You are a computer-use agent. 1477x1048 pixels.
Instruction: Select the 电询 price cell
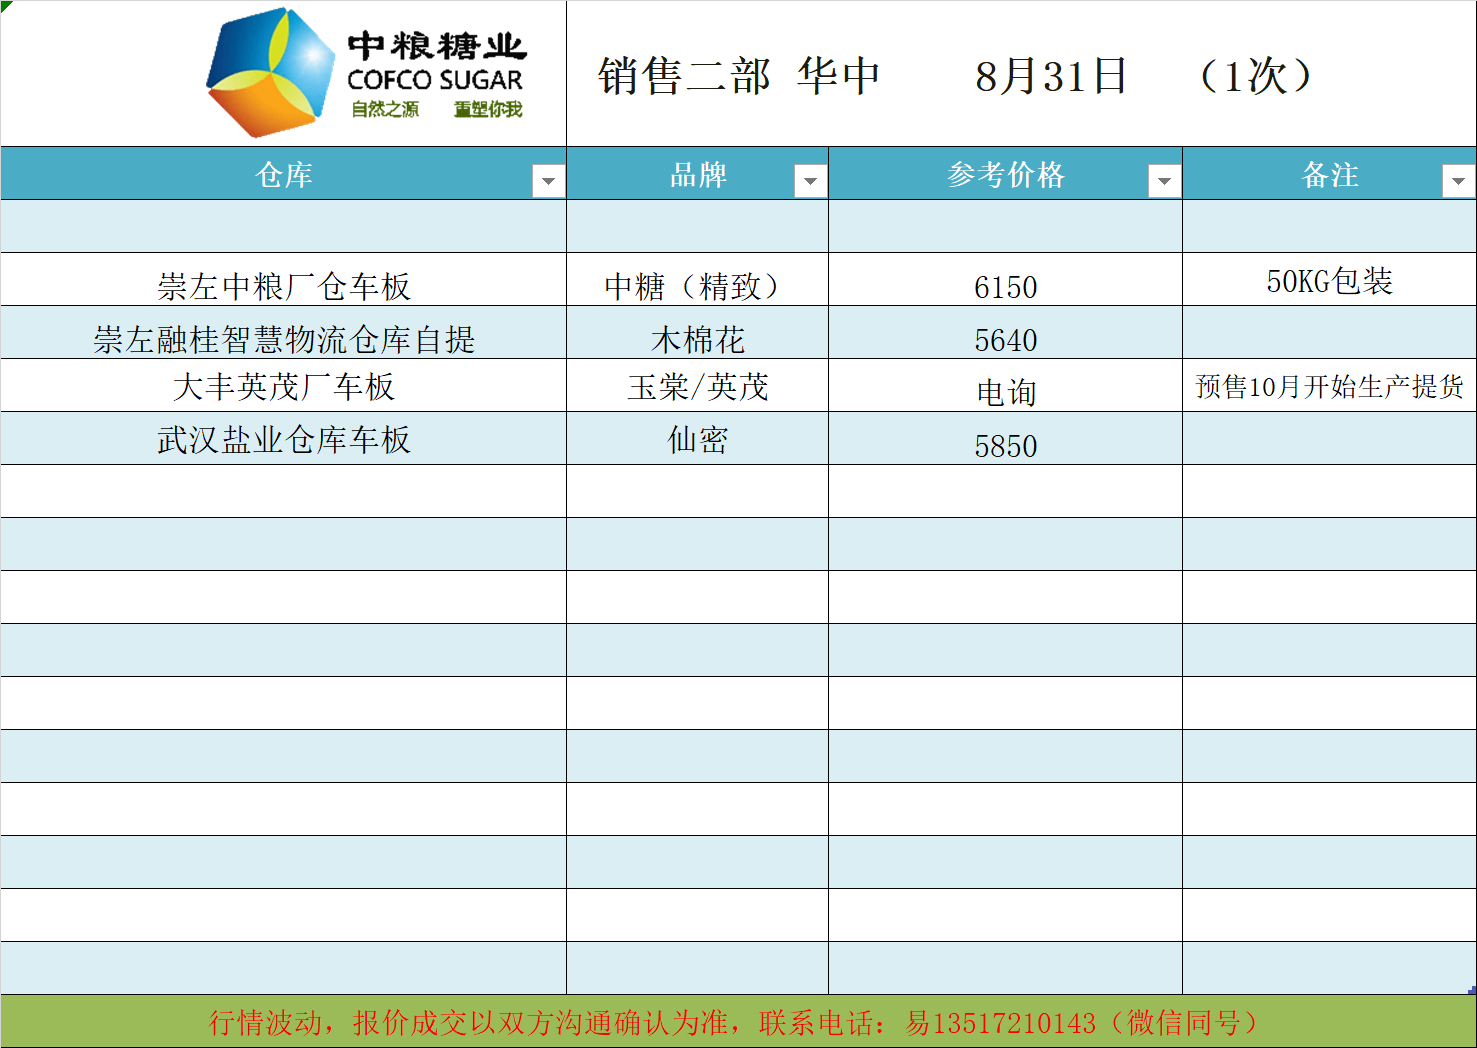click(x=1005, y=391)
